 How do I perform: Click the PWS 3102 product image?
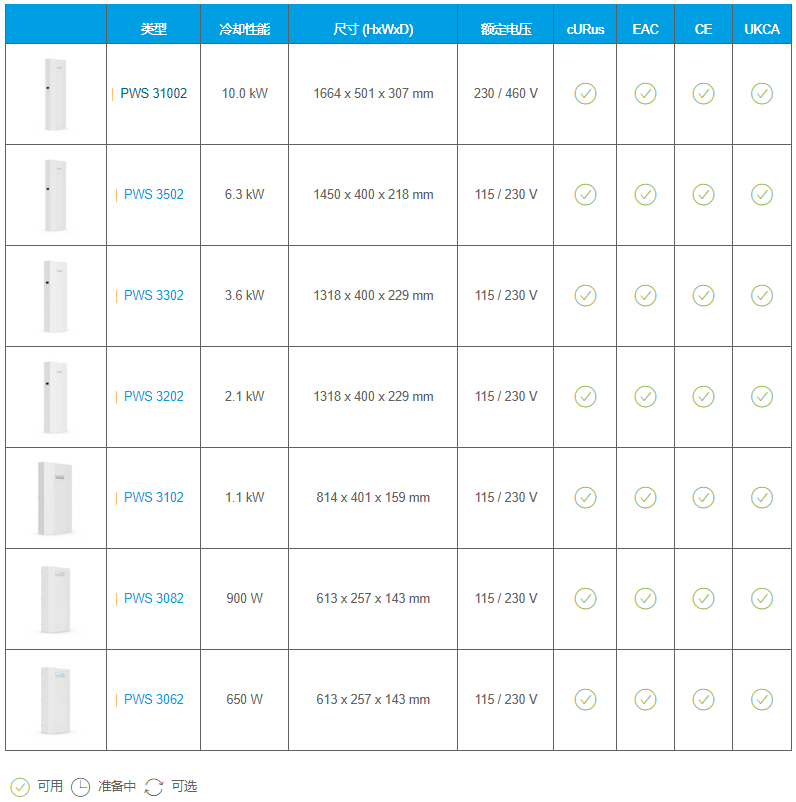click(55, 498)
